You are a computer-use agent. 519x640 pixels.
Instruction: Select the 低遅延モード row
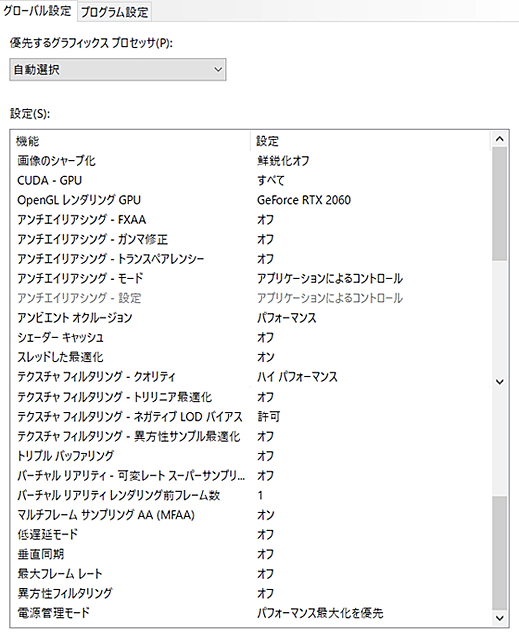tap(251, 534)
